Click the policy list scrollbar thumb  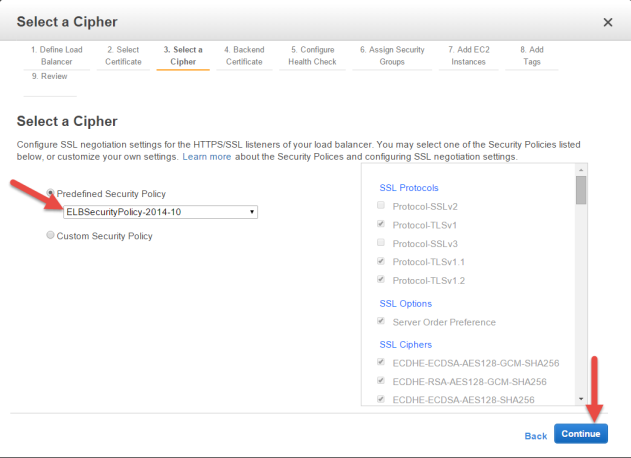[581, 190]
